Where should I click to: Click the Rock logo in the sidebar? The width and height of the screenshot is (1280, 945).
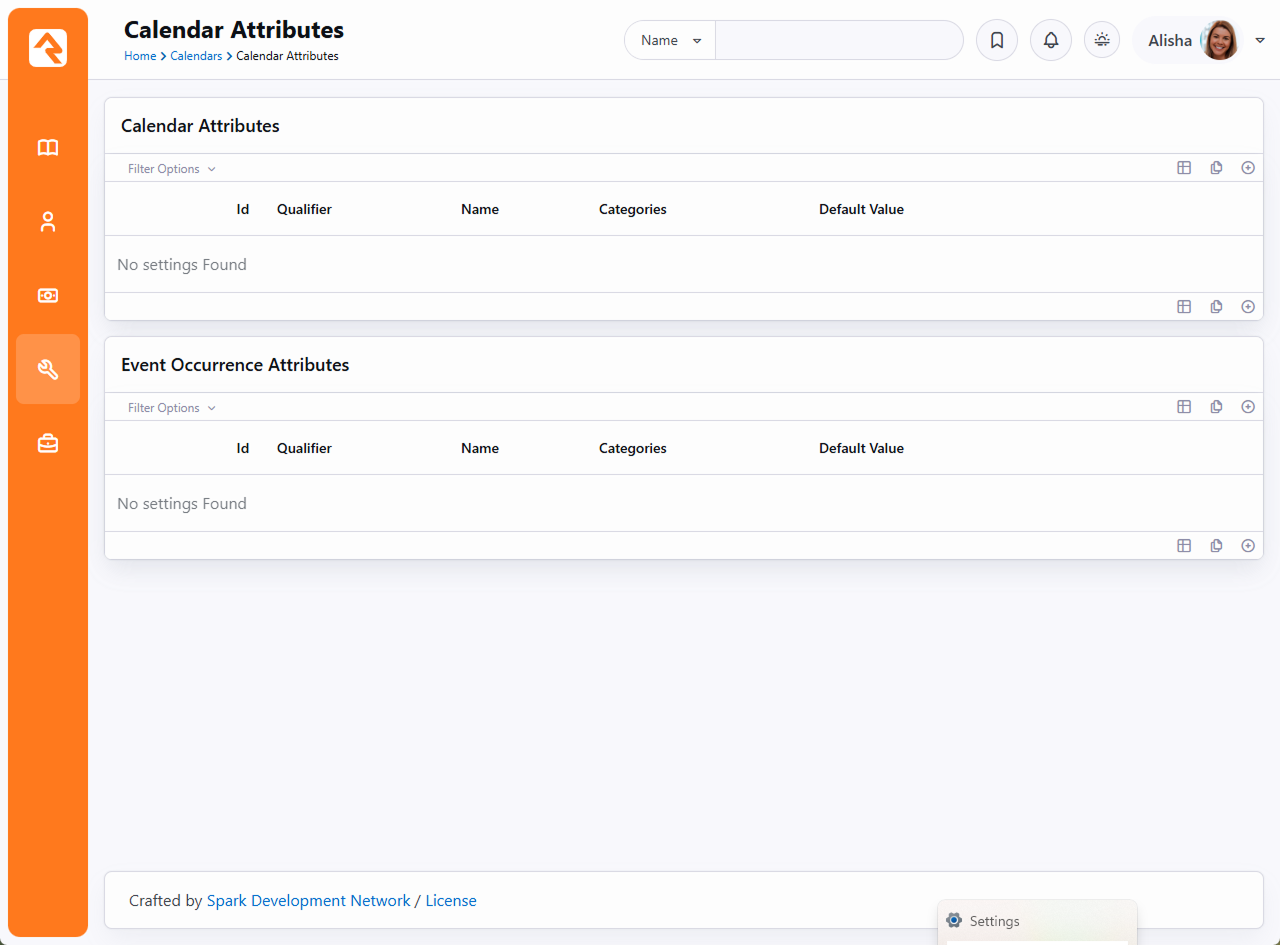pos(48,48)
